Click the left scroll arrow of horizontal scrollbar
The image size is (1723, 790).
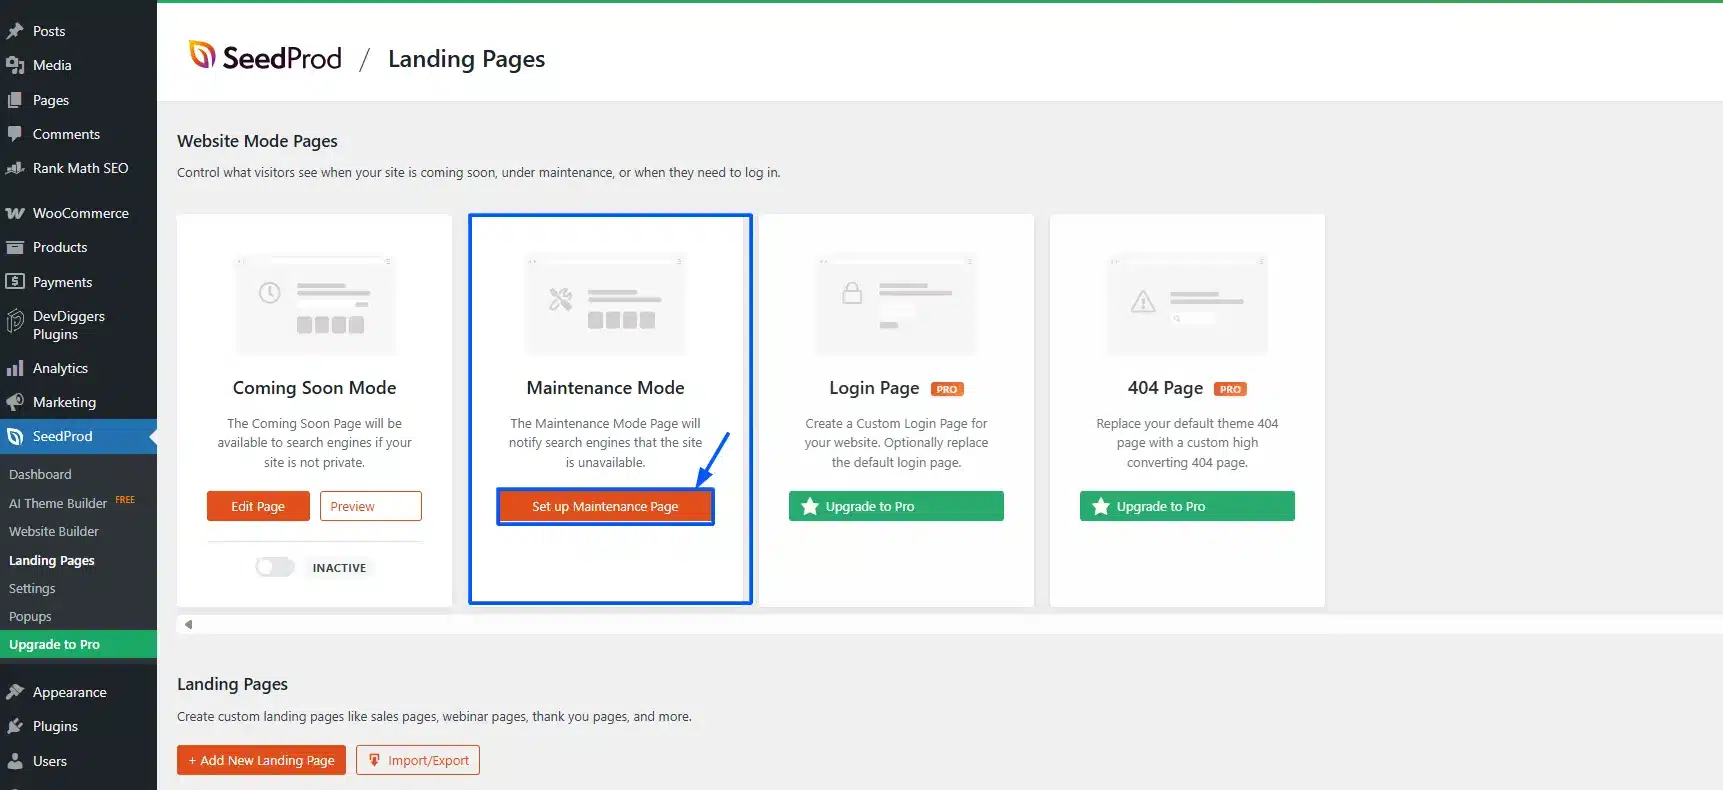(x=188, y=624)
